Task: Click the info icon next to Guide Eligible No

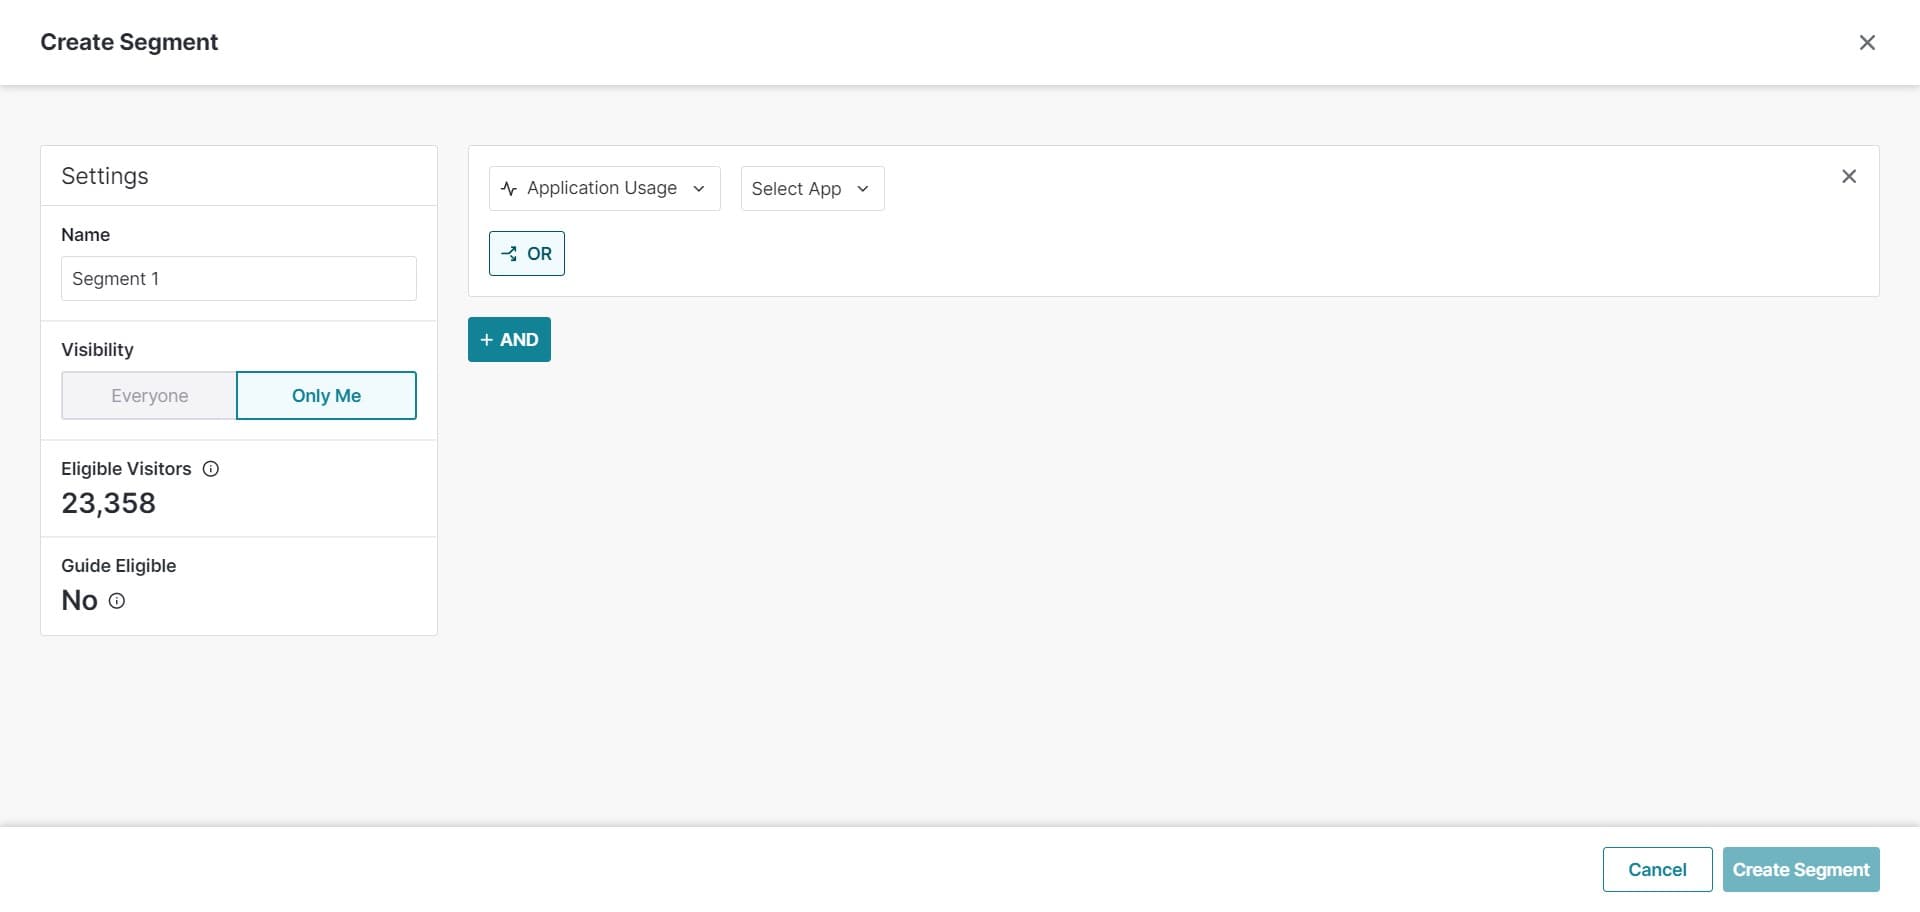Action: click(117, 601)
